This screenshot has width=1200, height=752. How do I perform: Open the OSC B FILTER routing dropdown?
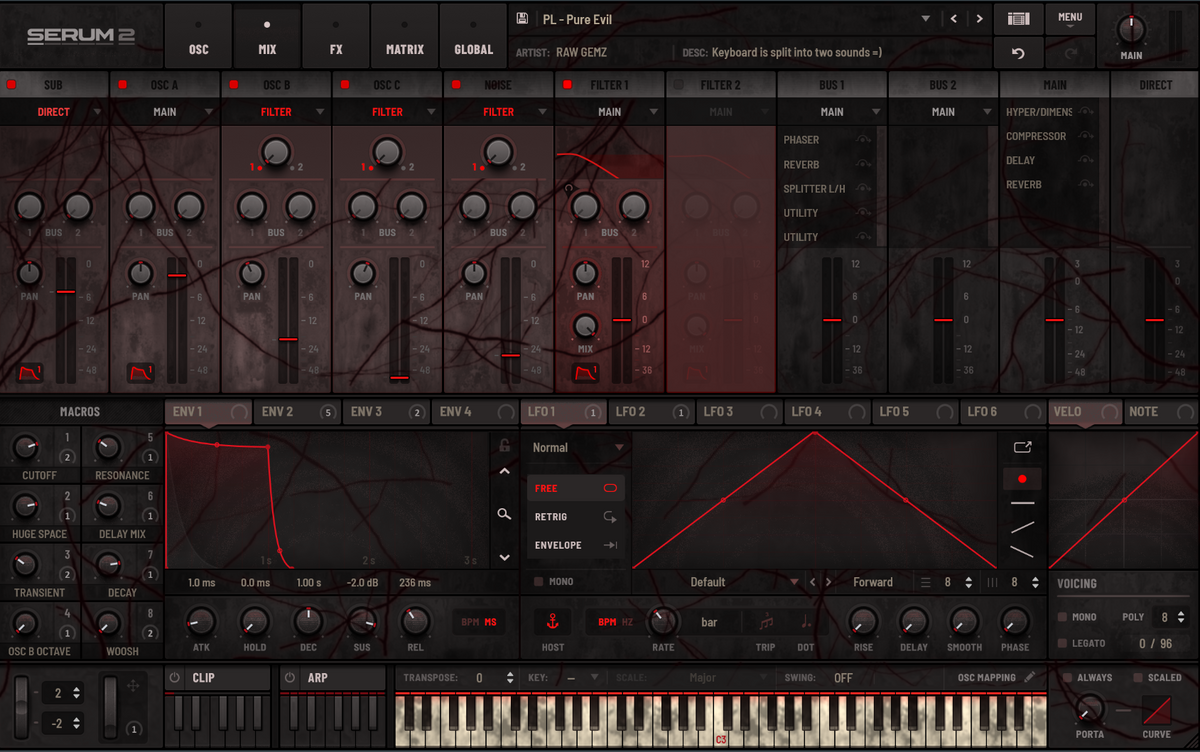[277, 112]
